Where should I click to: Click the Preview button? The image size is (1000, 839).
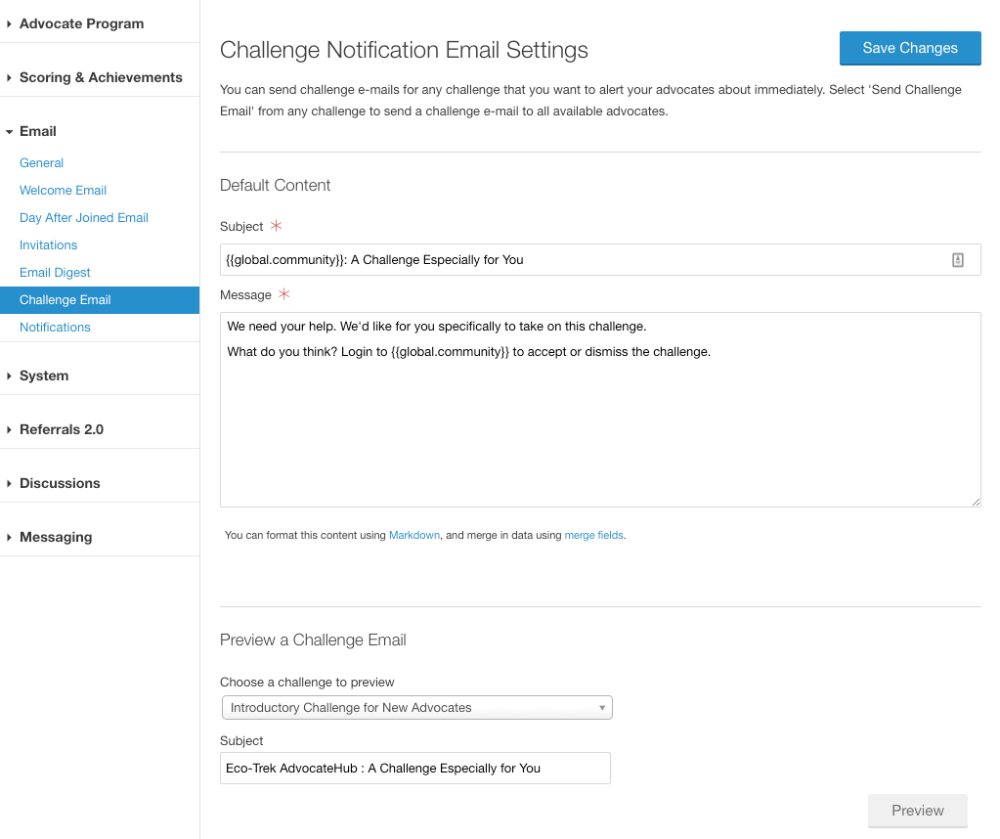(917, 810)
